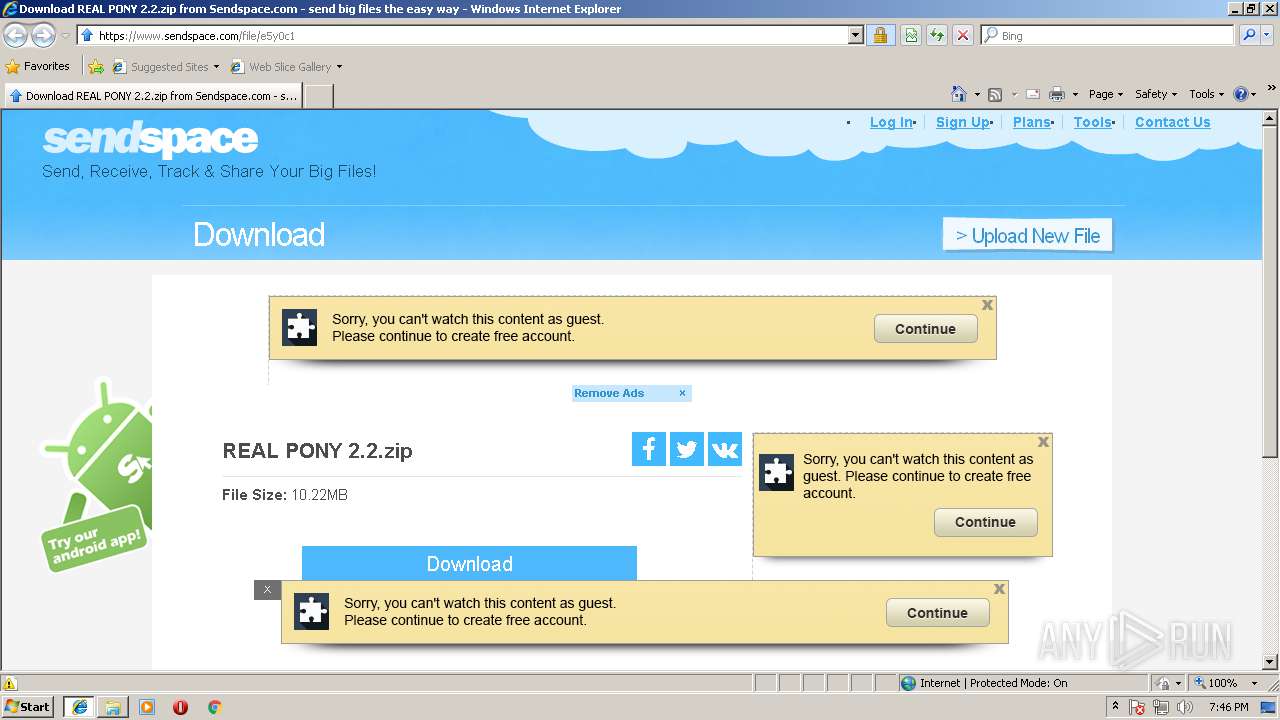Click the sendspace logo
1280x720 pixels.
point(150,139)
